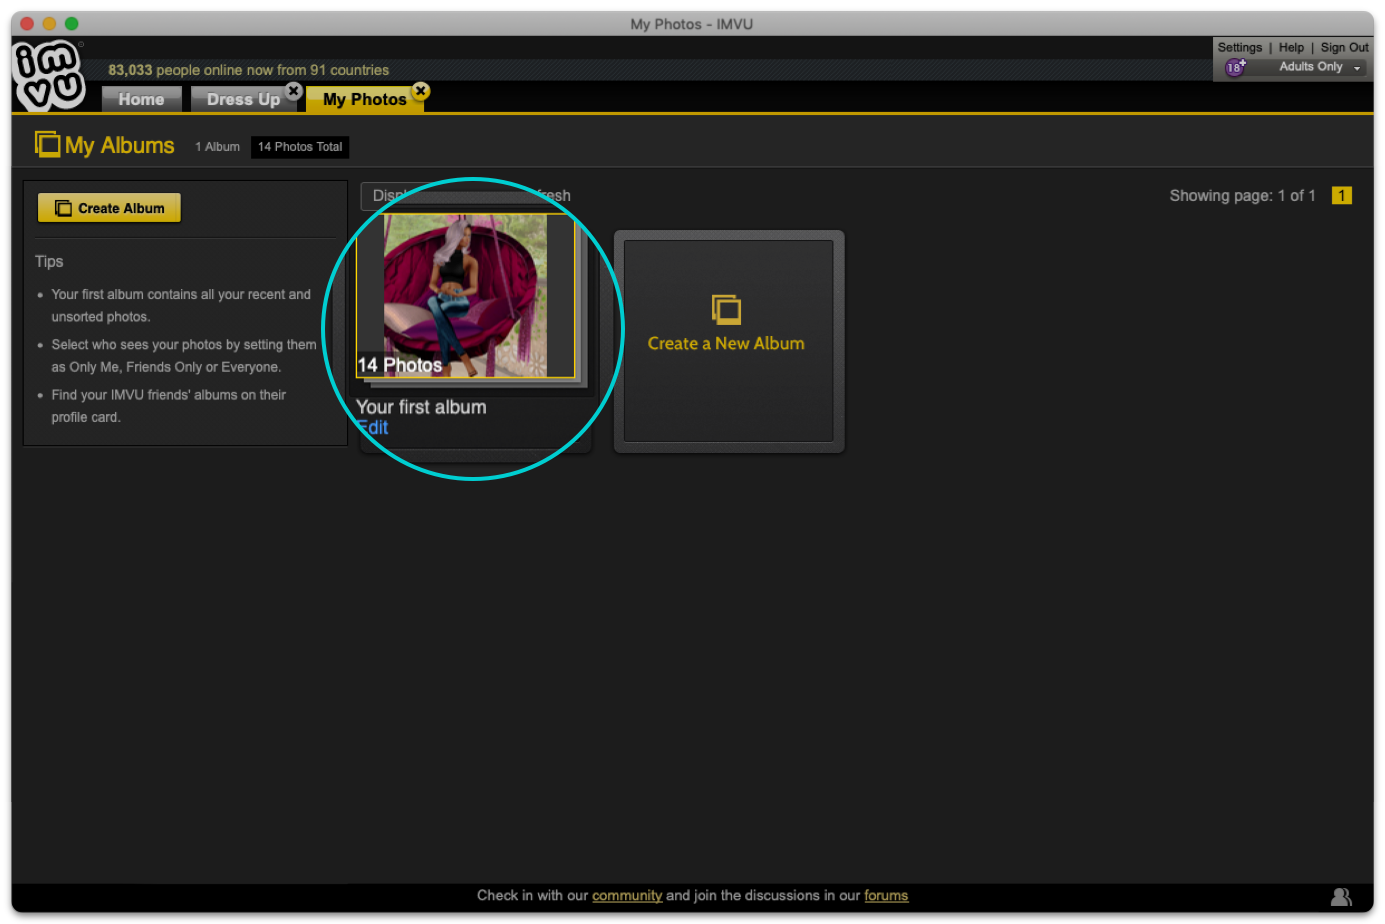Click the people online count text
This screenshot has width=1385, height=924.
tap(249, 70)
